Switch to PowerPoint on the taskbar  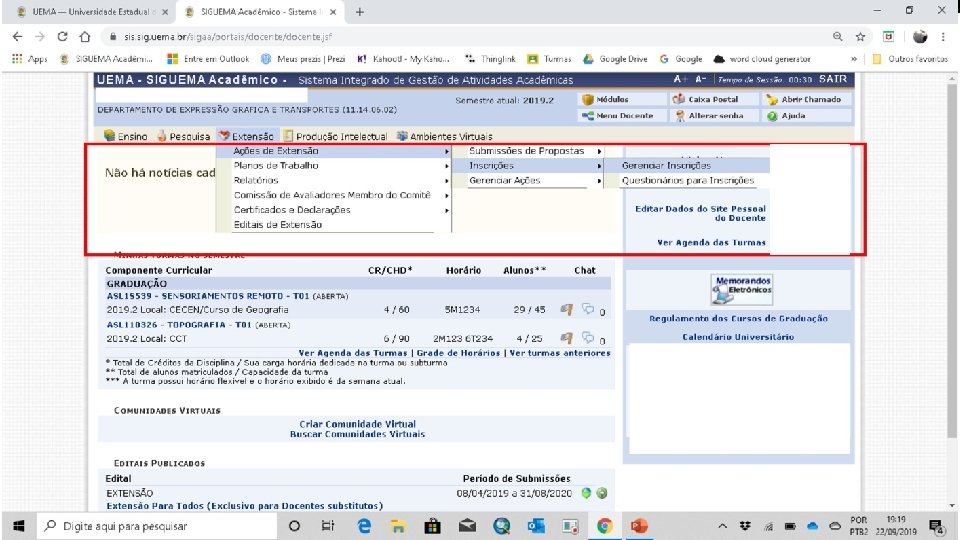pyautogui.click(x=639, y=526)
